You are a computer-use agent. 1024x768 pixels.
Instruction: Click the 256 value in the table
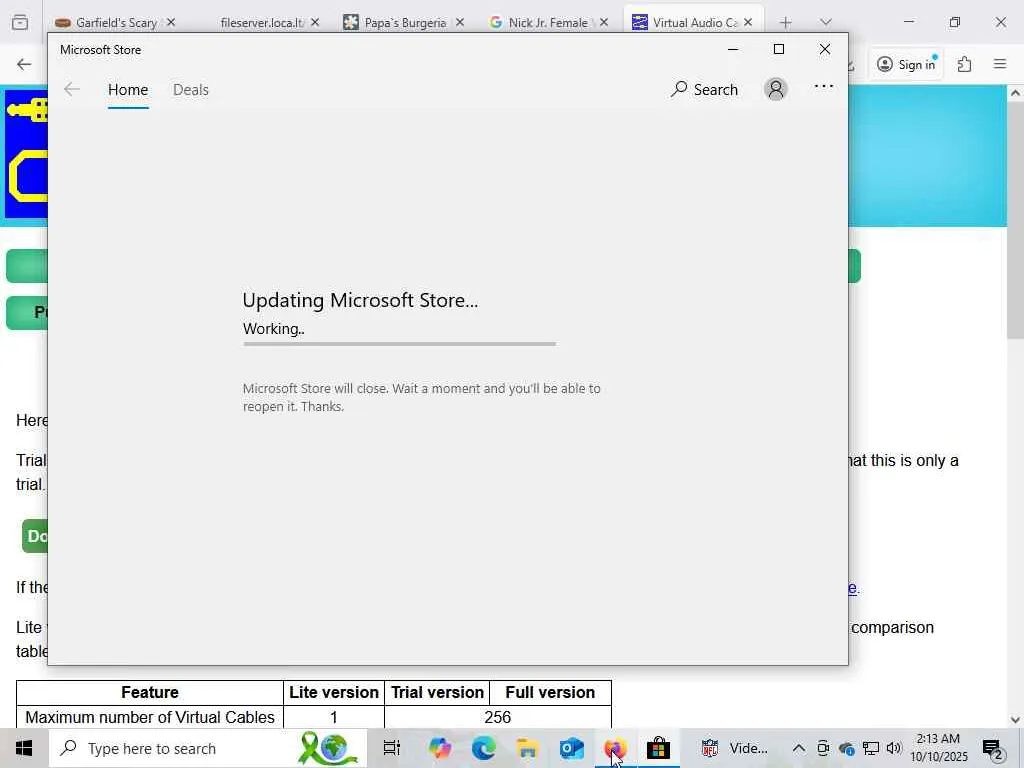click(498, 717)
